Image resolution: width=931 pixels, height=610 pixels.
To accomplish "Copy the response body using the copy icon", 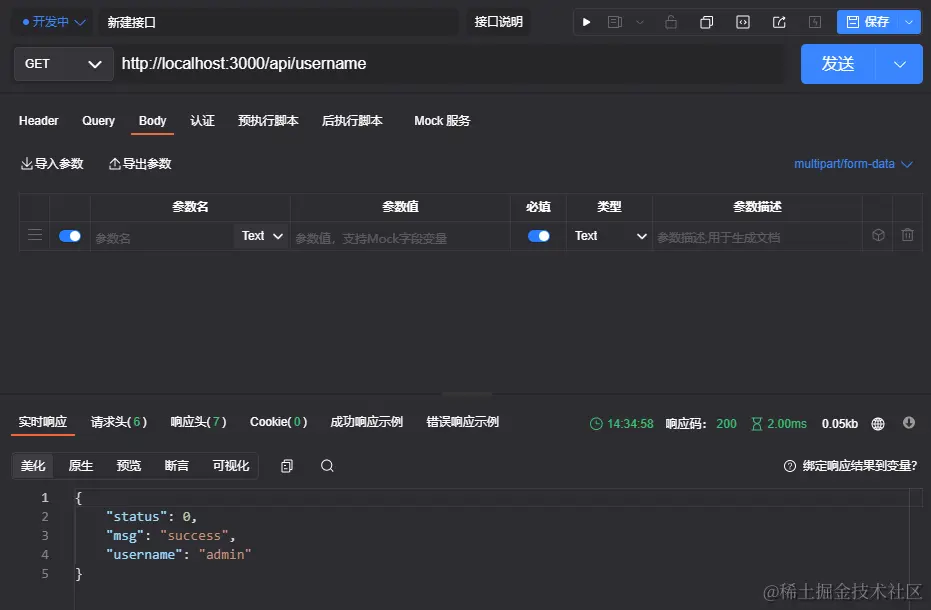I will click(288, 466).
